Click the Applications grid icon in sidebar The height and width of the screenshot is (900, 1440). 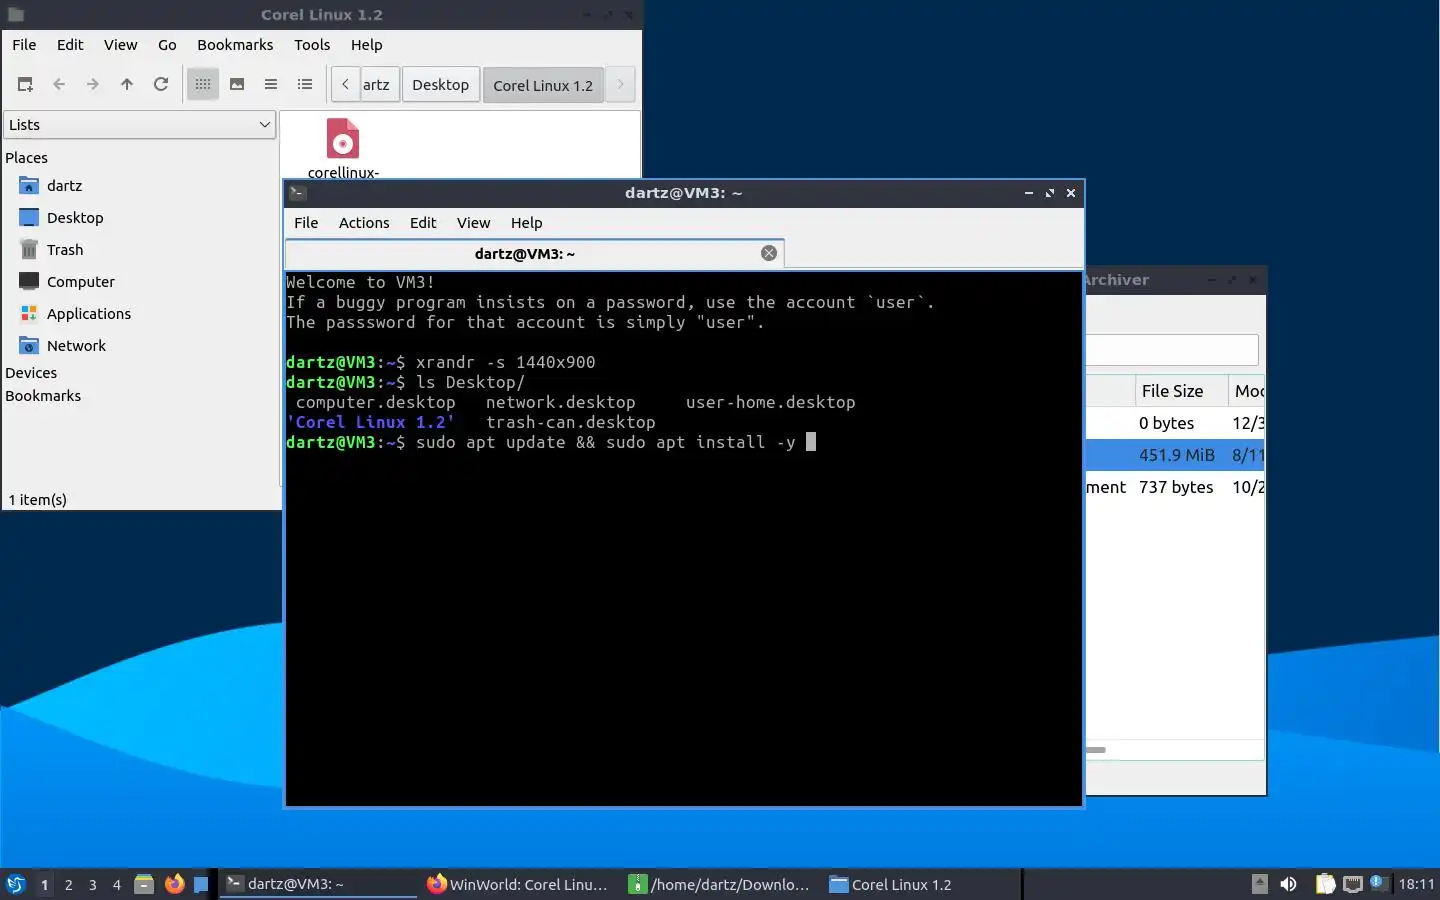pyautogui.click(x=29, y=314)
